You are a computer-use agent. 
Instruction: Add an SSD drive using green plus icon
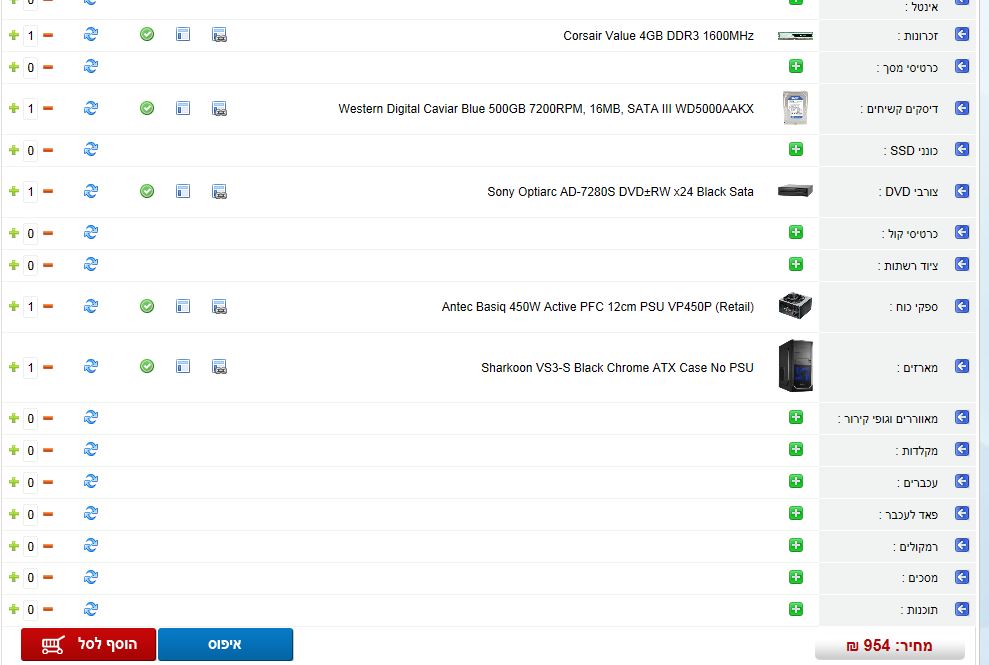pyautogui.click(x=796, y=150)
